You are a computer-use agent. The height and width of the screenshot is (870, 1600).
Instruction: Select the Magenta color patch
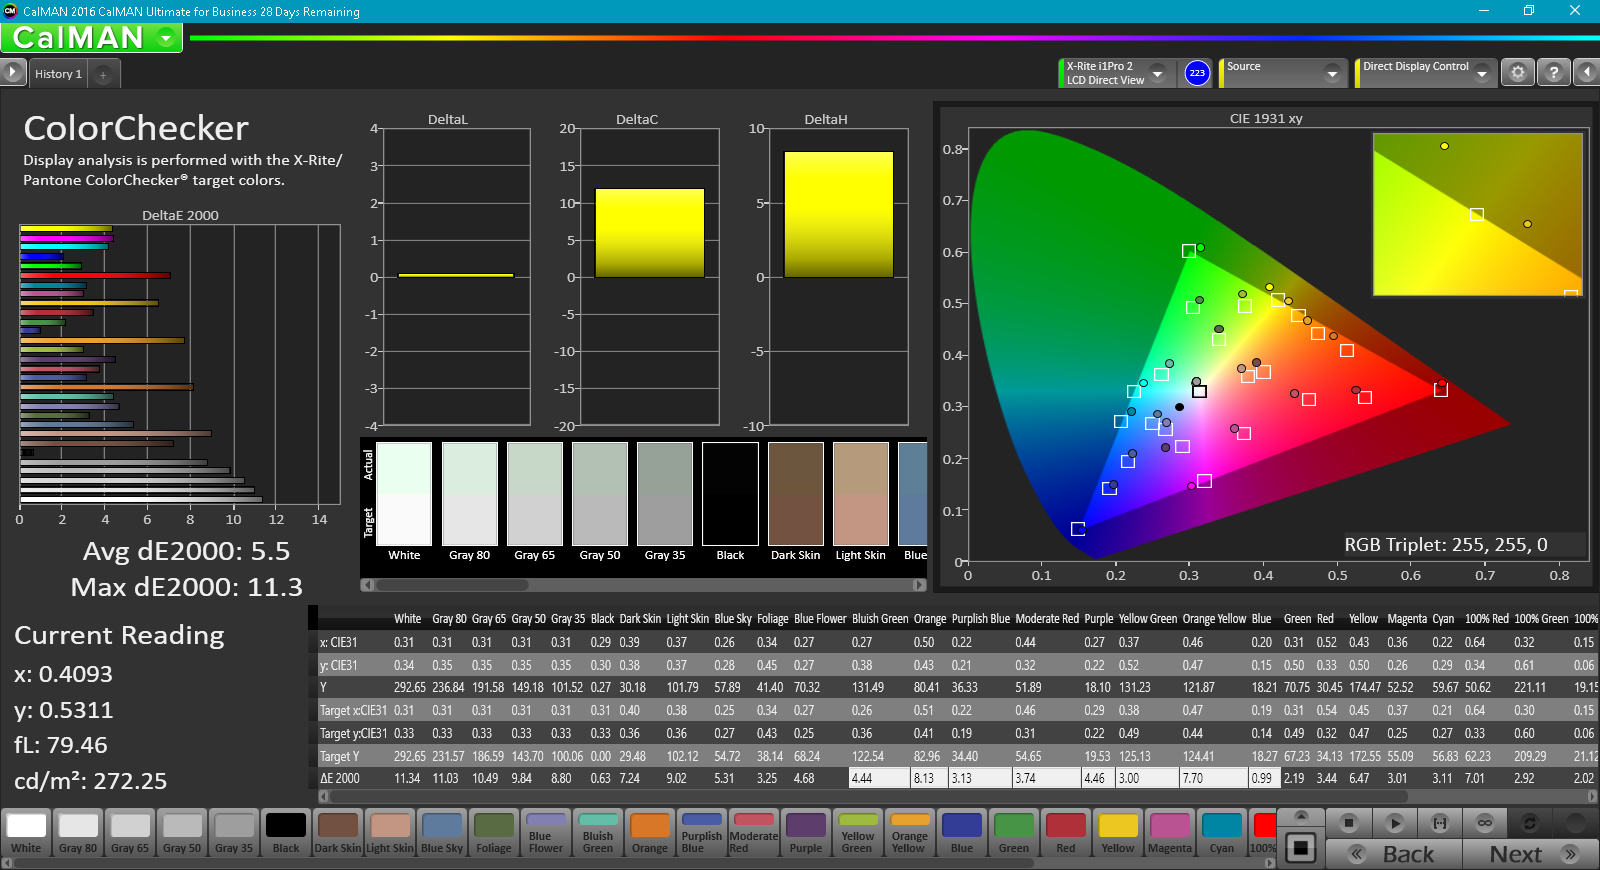coord(1170,833)
